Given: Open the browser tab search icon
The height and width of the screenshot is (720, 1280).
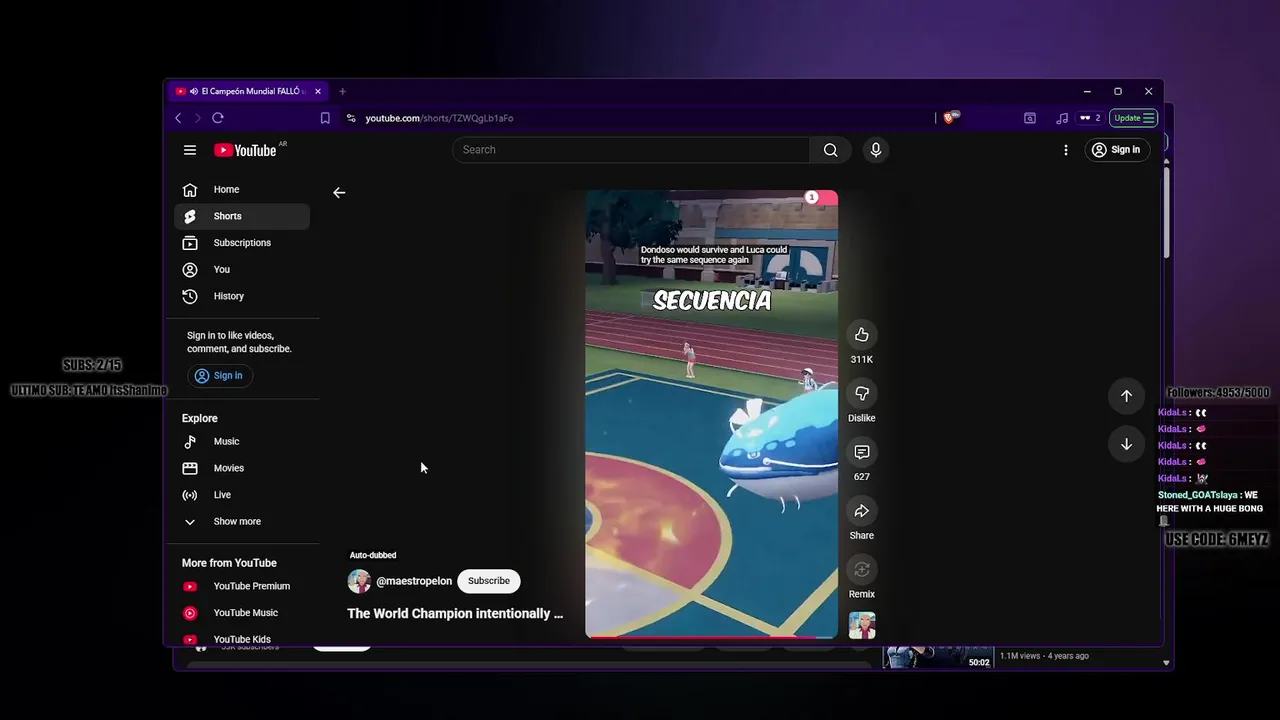Looking at the screenshot, I should point(1030,118).
